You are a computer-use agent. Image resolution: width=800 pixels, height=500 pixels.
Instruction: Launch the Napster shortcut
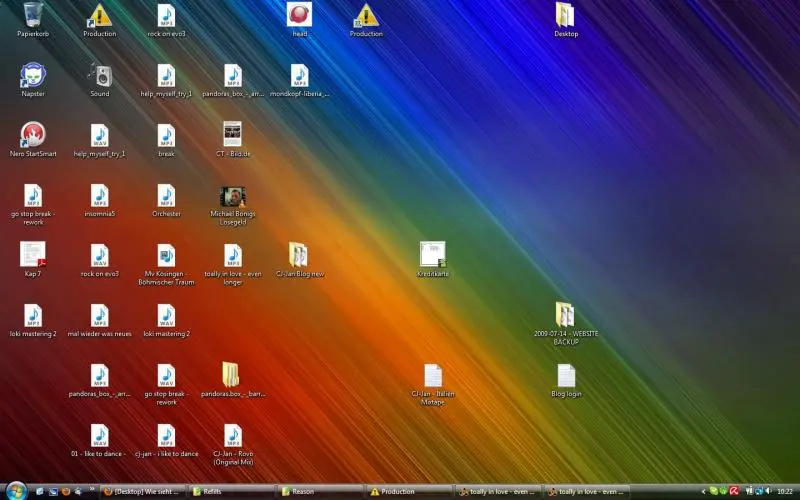tap(32, 75)
